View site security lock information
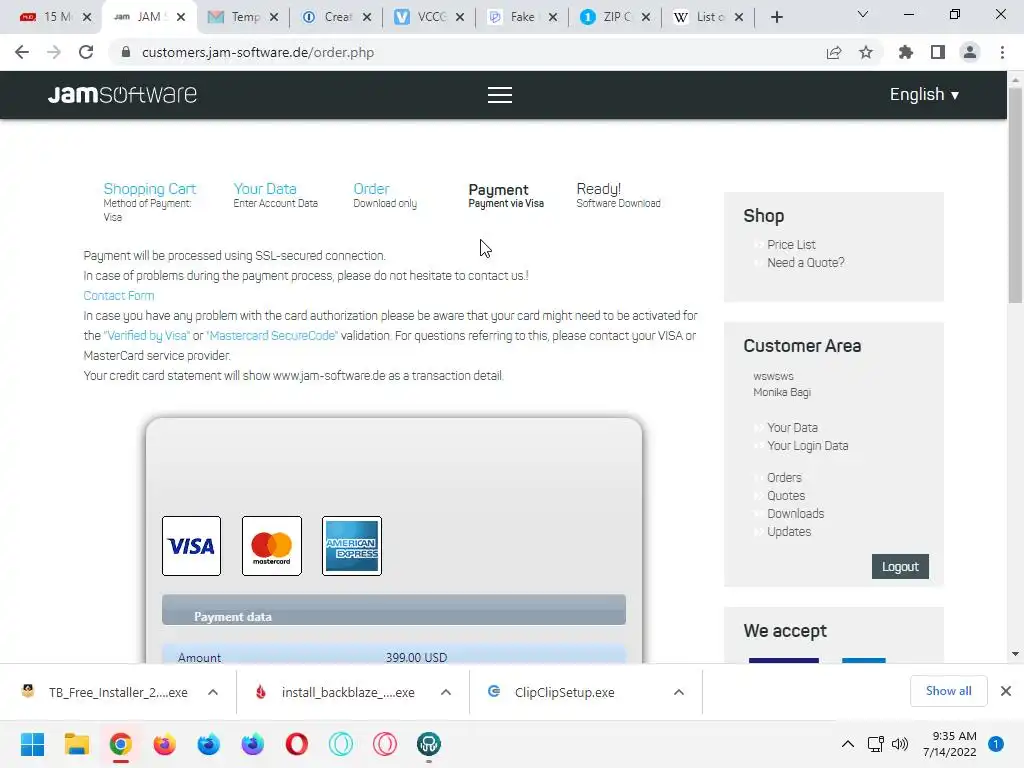The width and height of the screenshot is (1024, 768). pyautogui.click(x=126, y=52)
